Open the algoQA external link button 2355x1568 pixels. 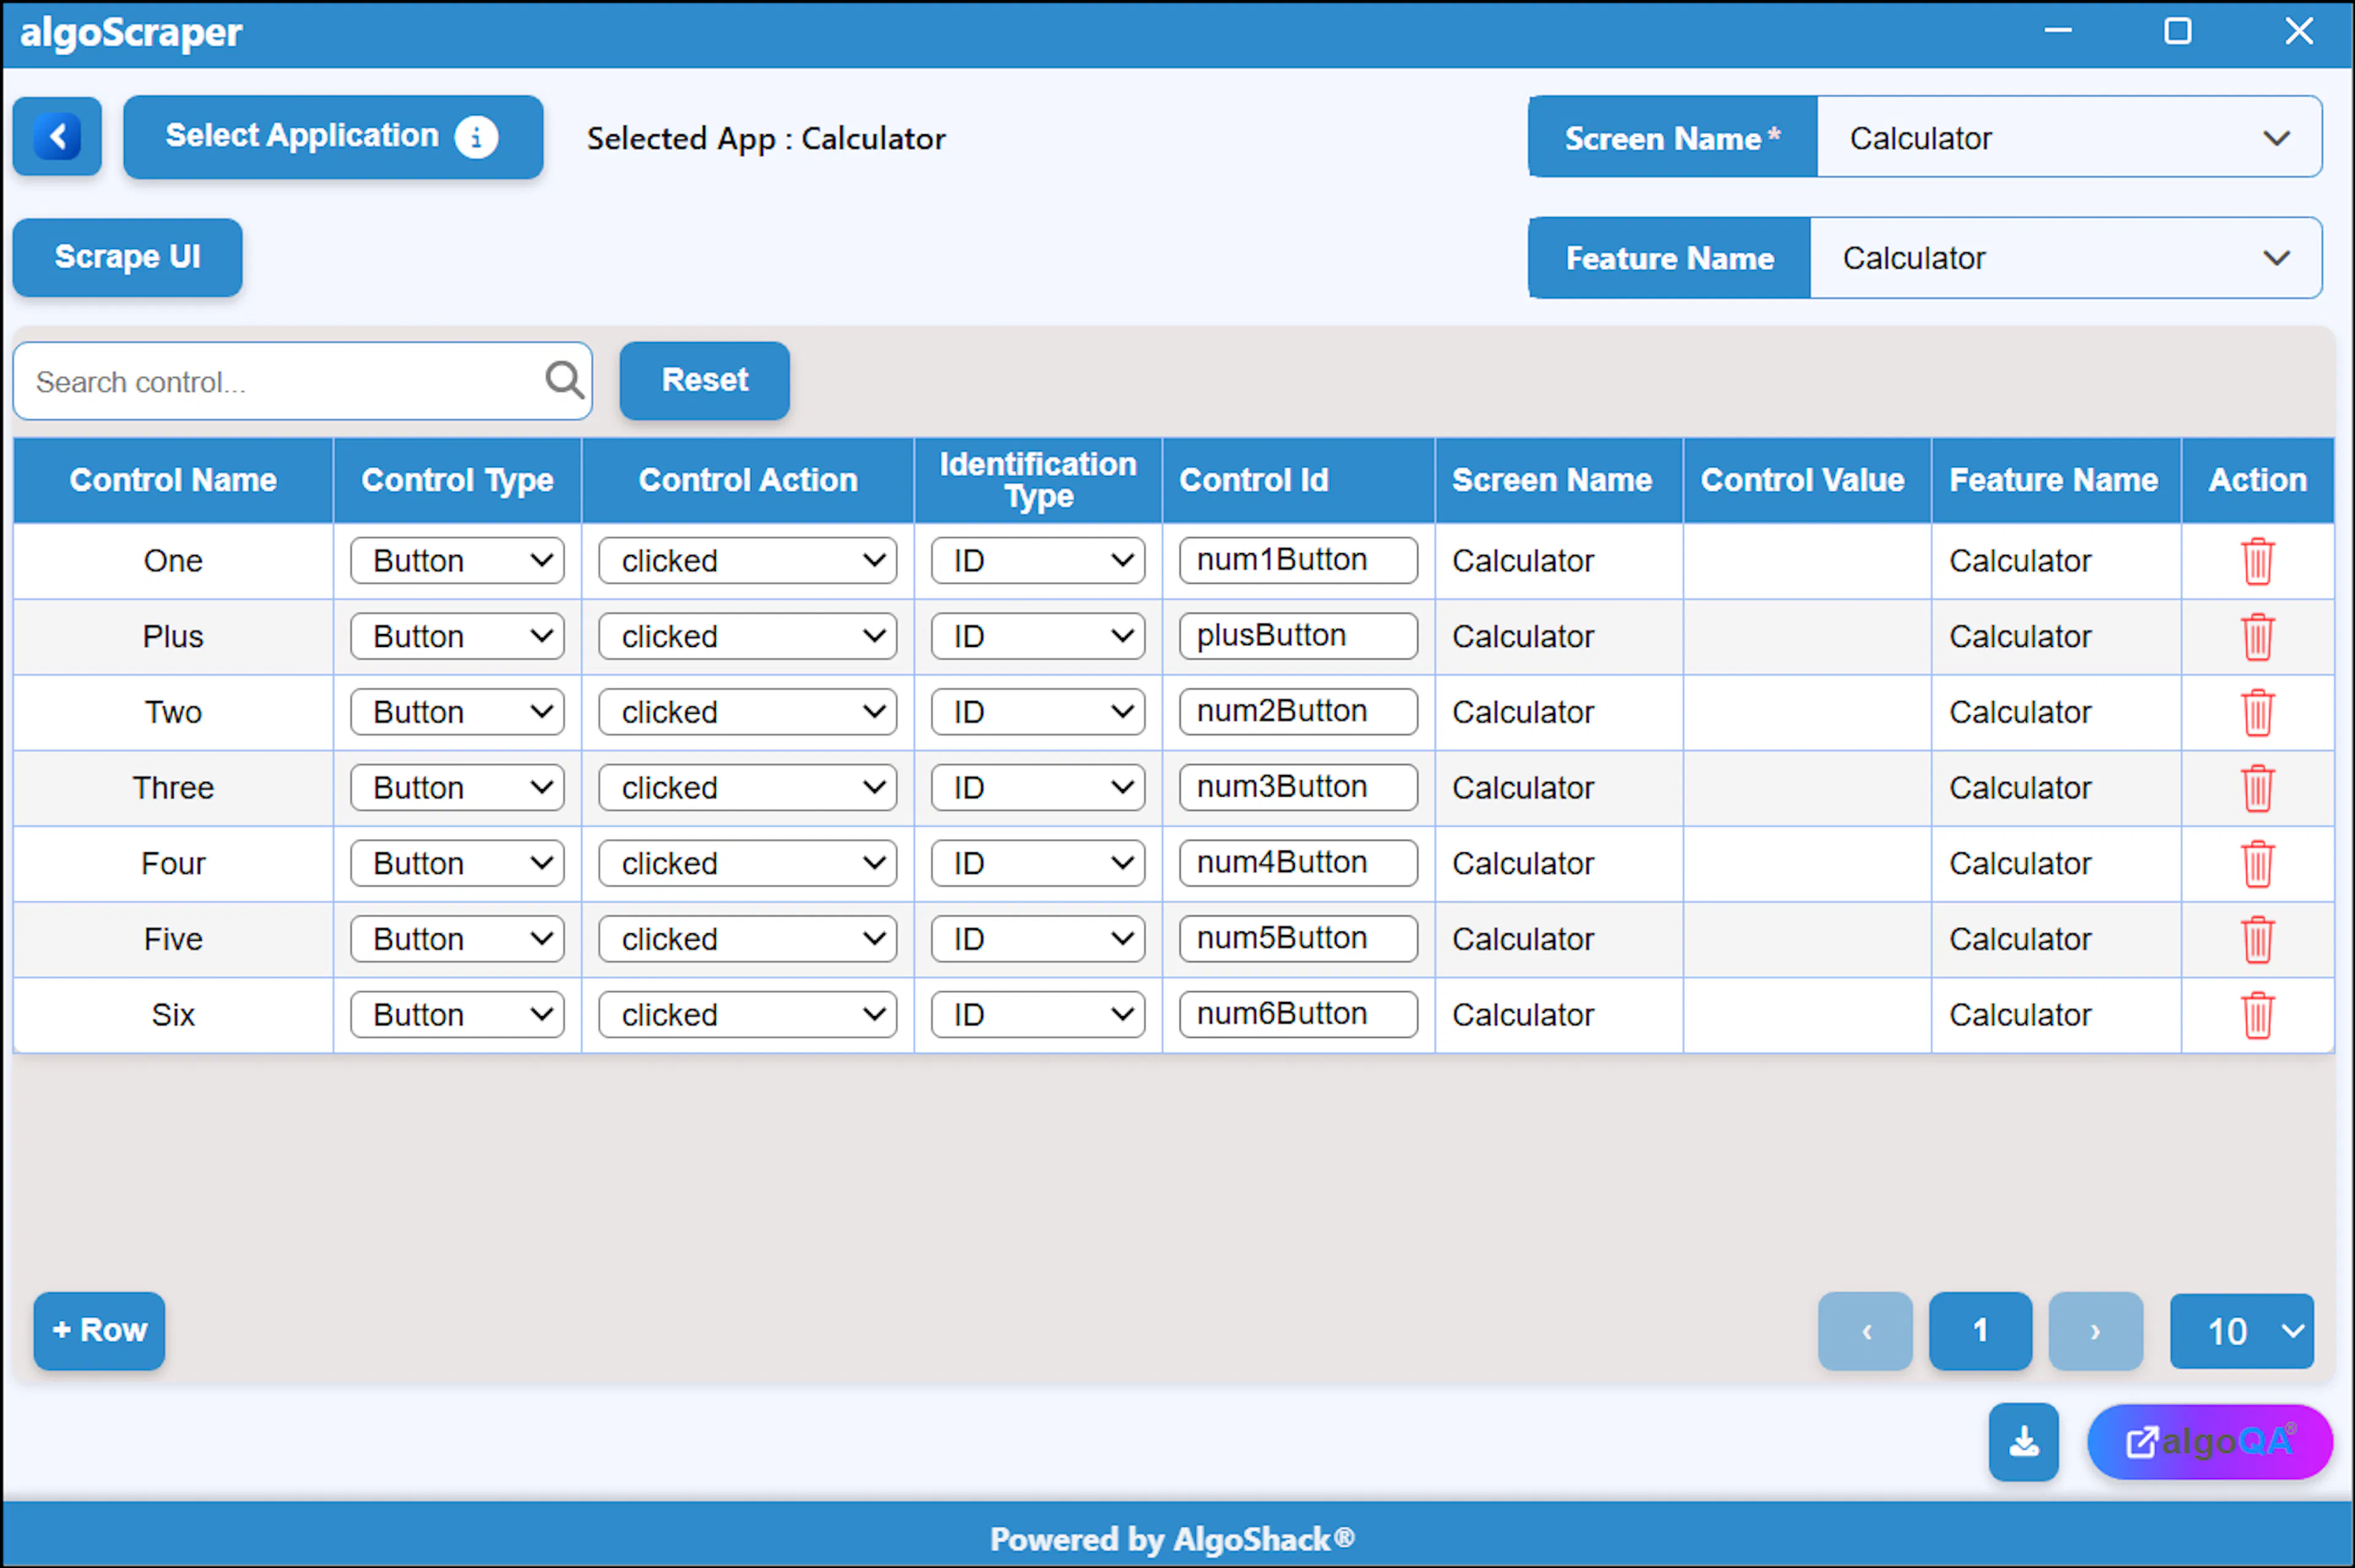pos(2210,1442)
